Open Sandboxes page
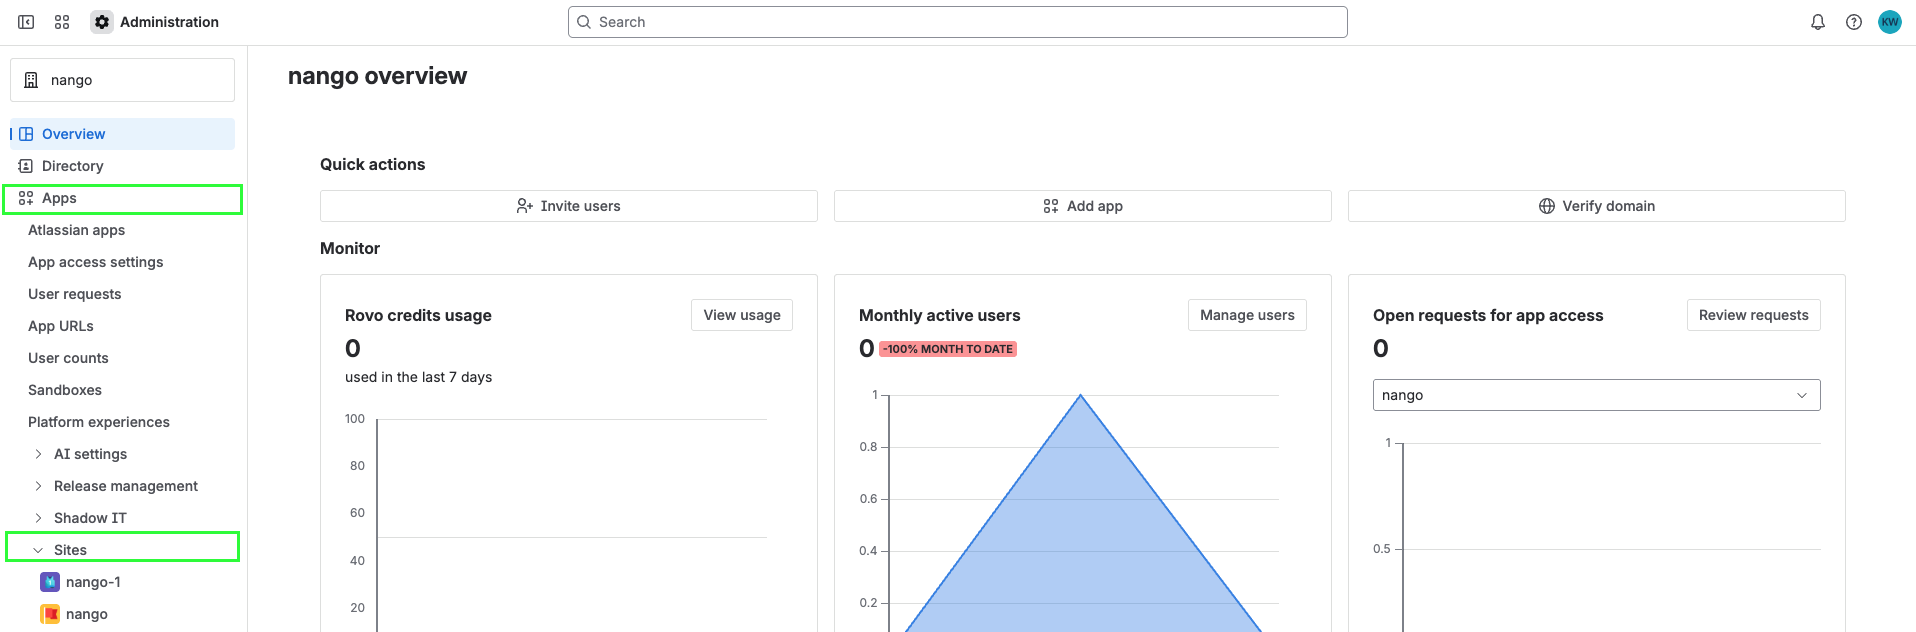1916x632 pixels. coord(65,390)
